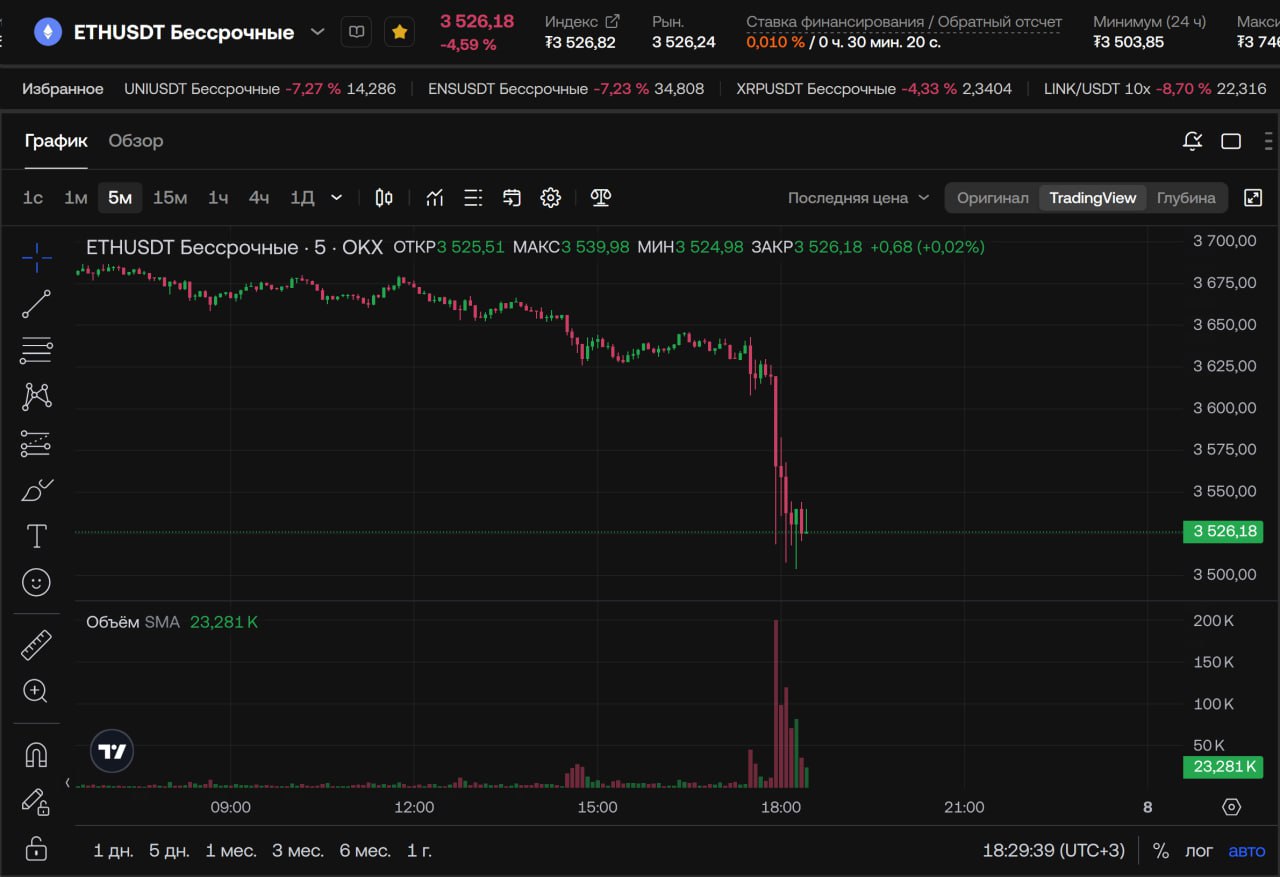Click the chart layout rectangle icon
This screenshot has width=1280, height=877.
(x=1231, y=141)
